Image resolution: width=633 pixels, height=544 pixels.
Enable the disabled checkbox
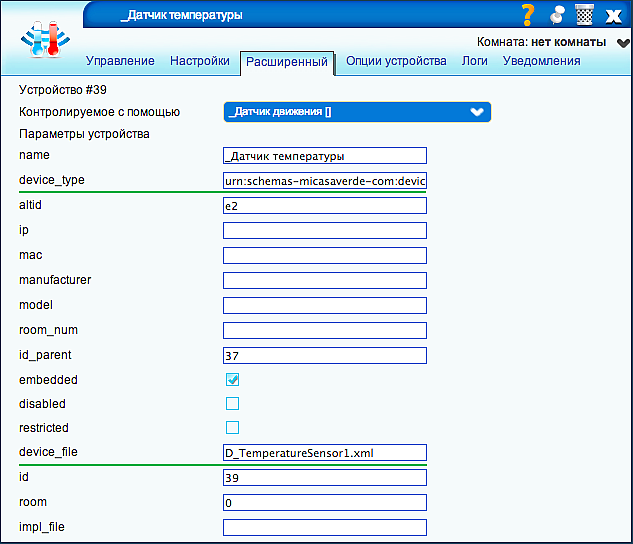(232, 404)
